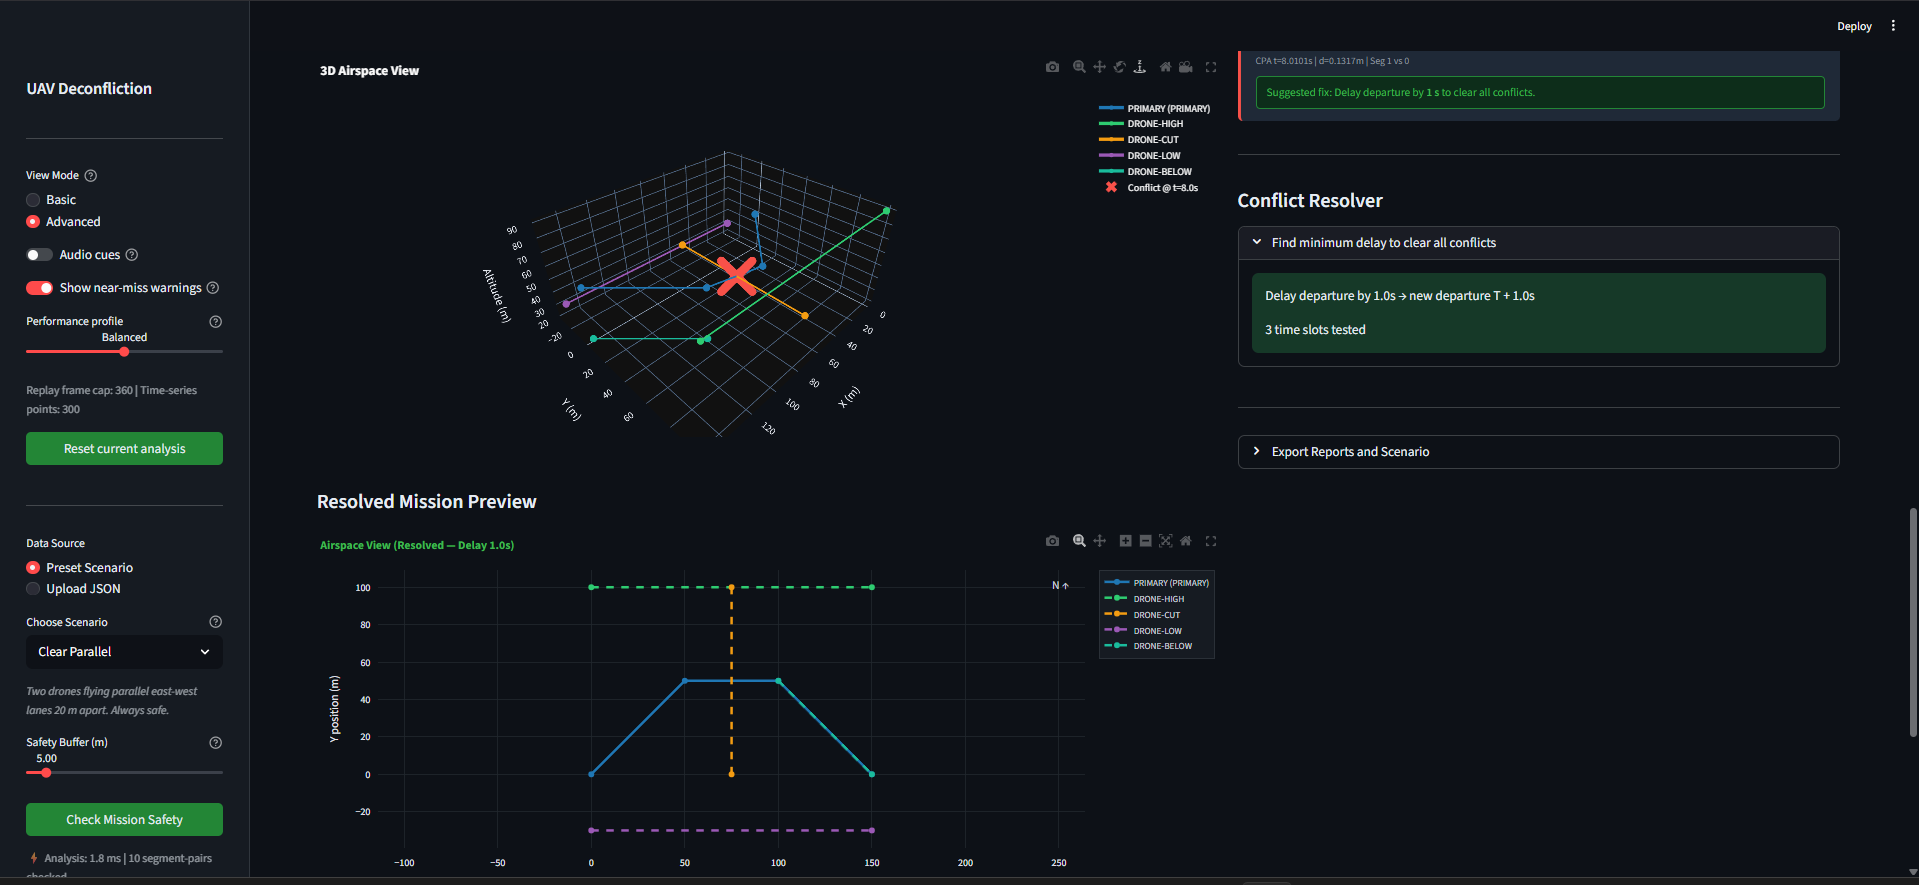Click Reset current analysis button
1919x885 pixels.
[124, 448]
